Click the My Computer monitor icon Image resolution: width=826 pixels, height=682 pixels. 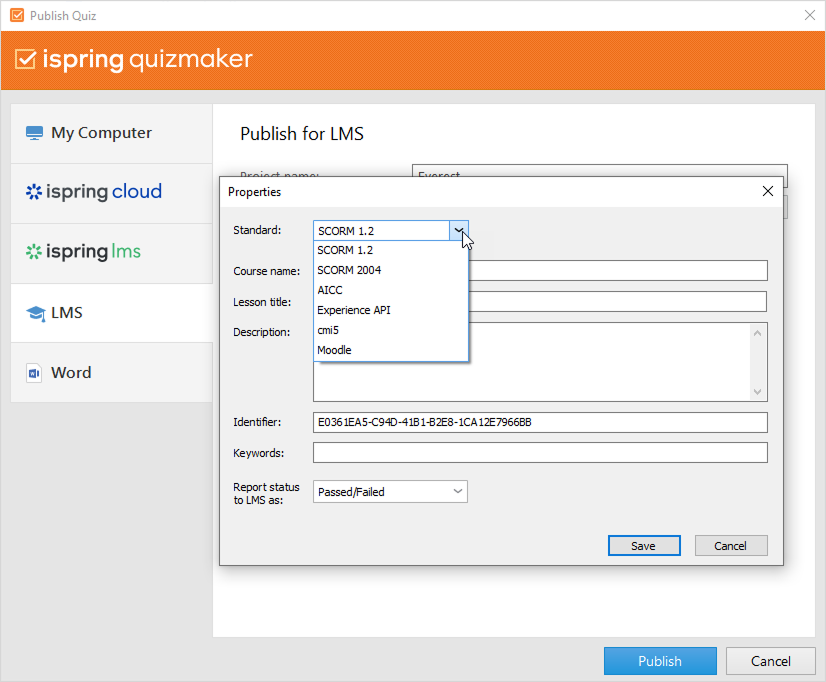[35, 133]
